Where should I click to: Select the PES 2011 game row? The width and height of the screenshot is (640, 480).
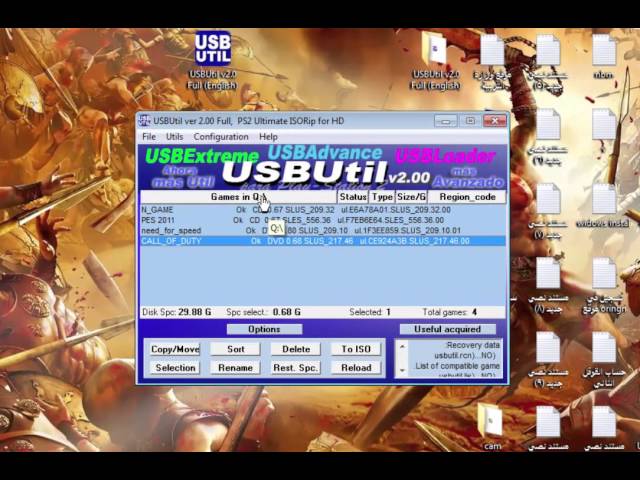[x=322, y=220]
